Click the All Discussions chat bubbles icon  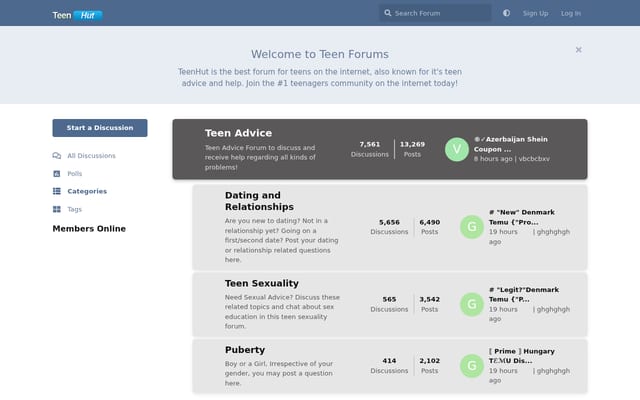[57, 156]
